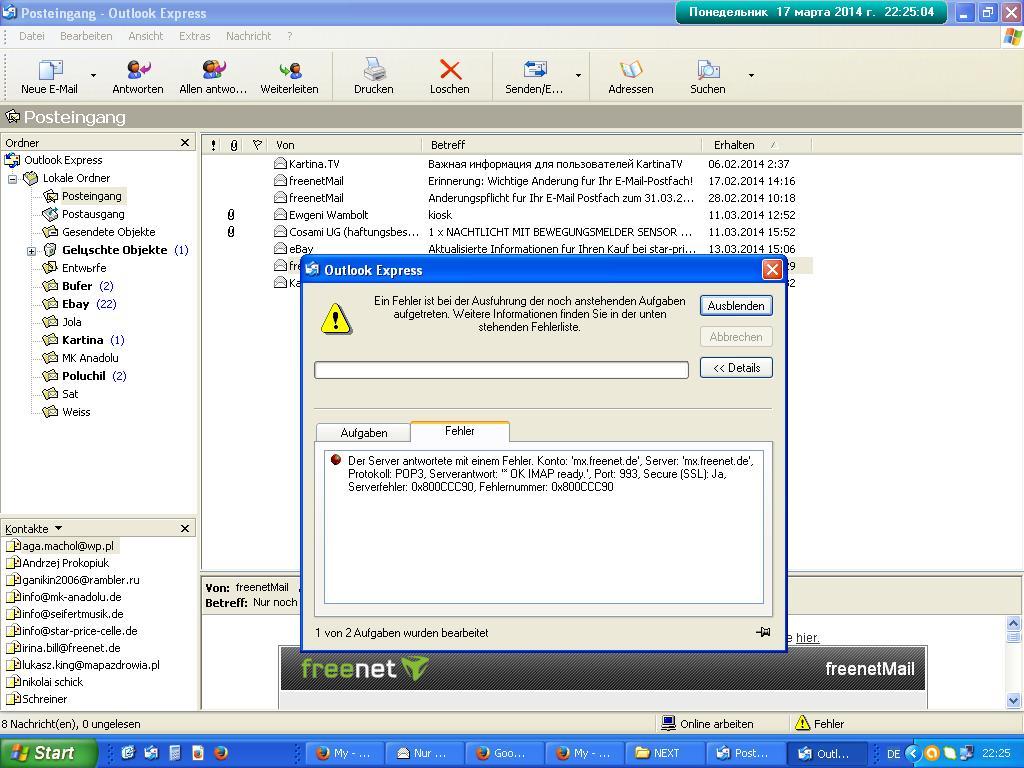Open the Kartina.TV message
1024x768 pixels.
click(x=506, y=164)
